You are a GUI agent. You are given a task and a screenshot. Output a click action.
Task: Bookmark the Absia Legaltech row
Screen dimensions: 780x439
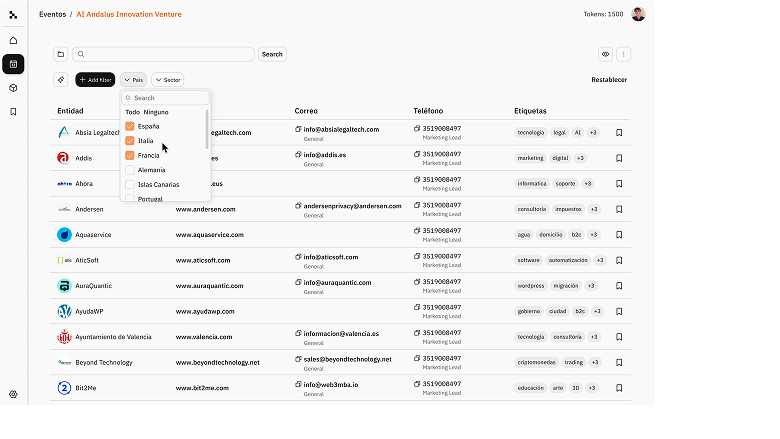619,133
